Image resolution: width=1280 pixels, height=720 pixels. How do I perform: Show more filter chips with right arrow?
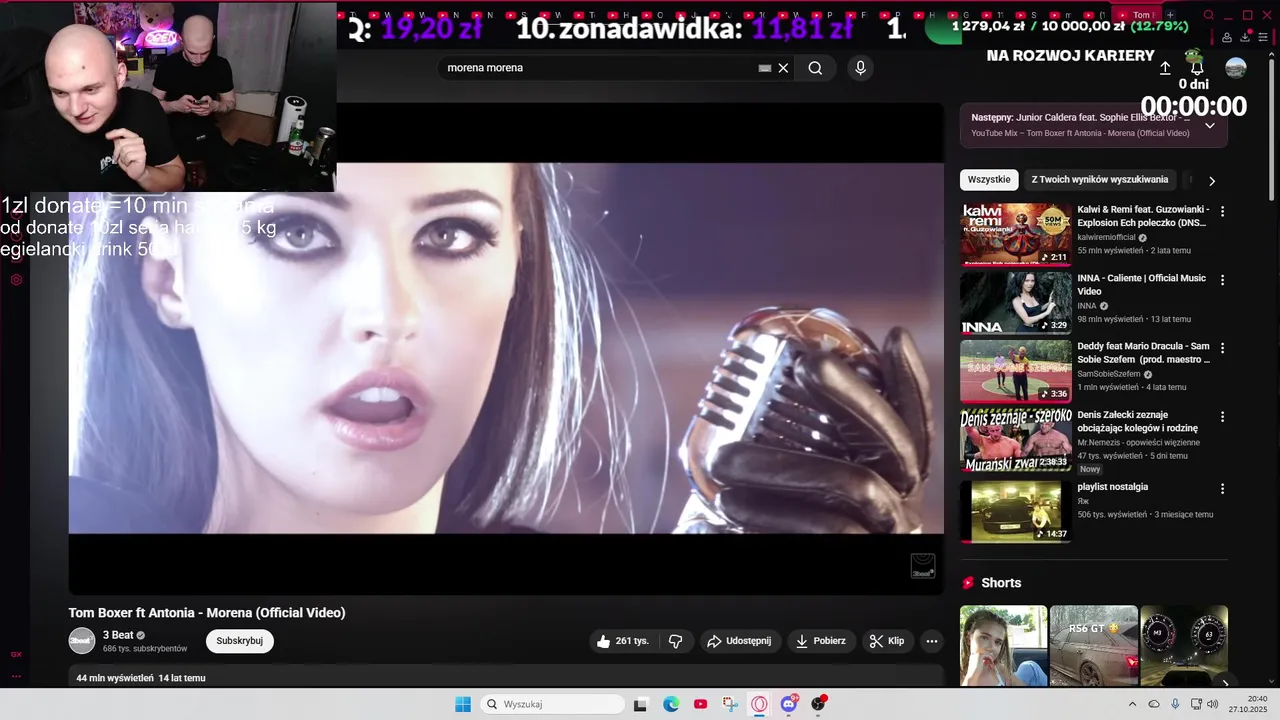tap(1212, 181)
